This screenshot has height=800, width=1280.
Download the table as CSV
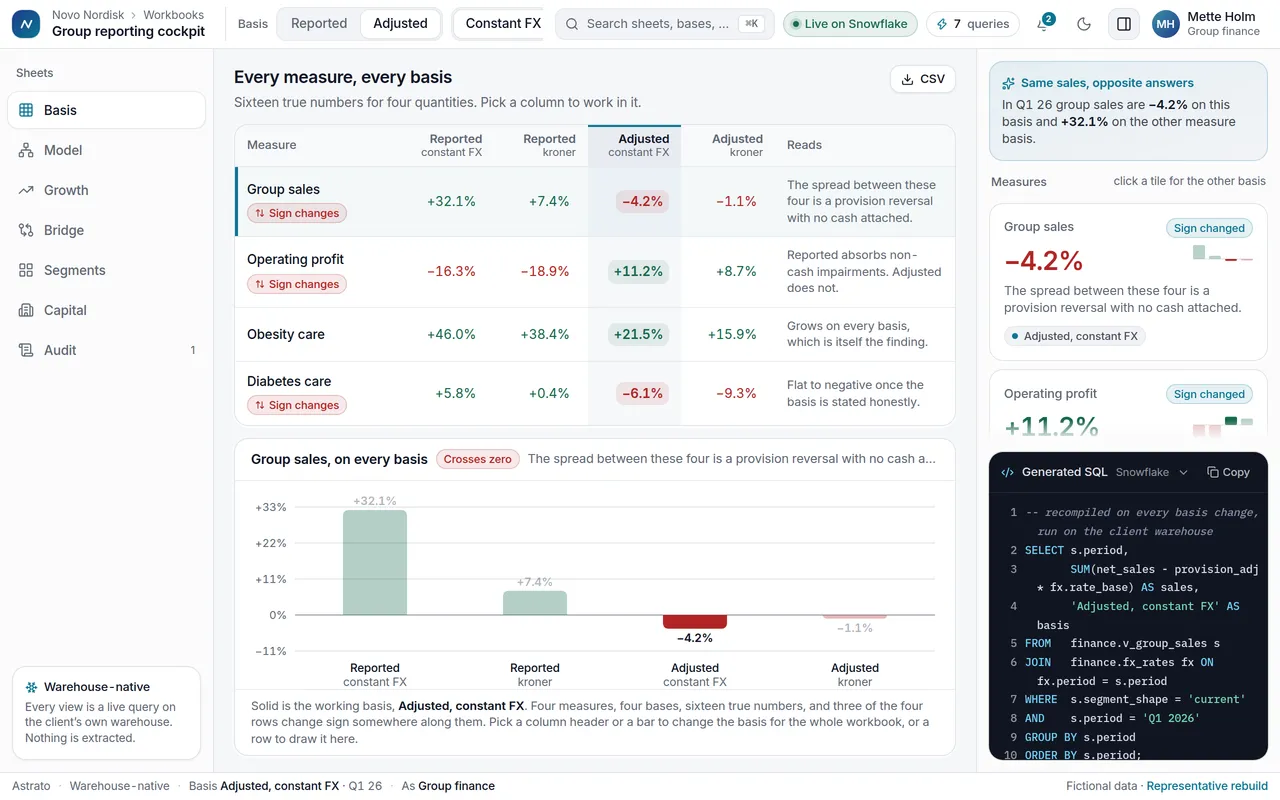923,79
